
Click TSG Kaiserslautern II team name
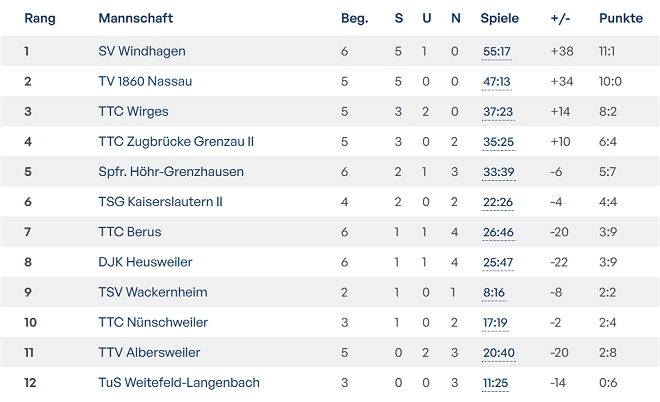[x=160, y=202]
